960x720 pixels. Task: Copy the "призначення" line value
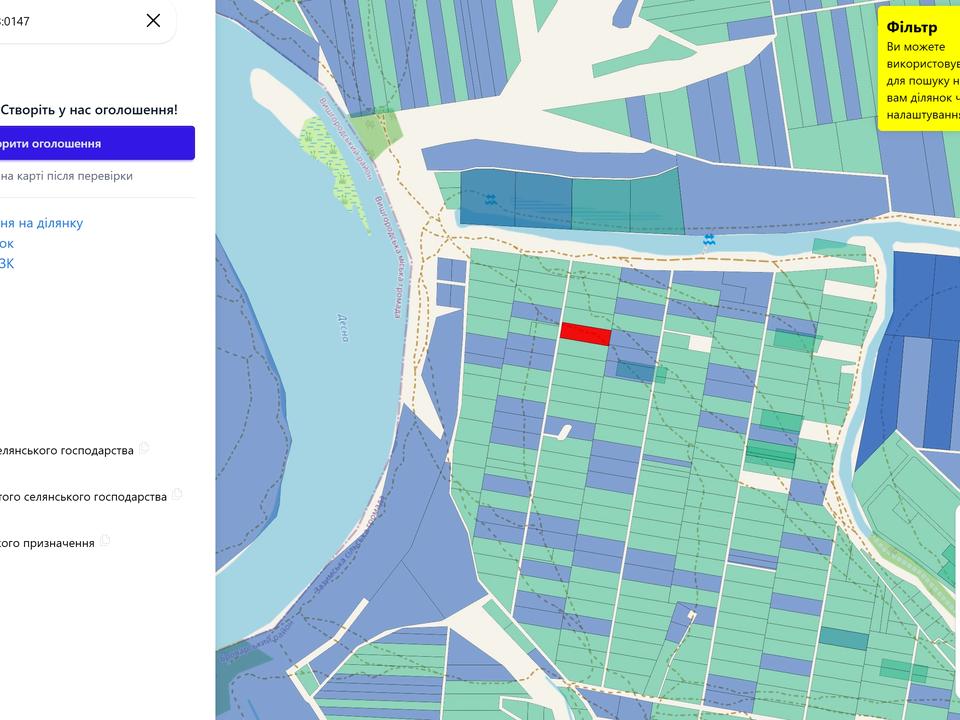click(105, 541)
